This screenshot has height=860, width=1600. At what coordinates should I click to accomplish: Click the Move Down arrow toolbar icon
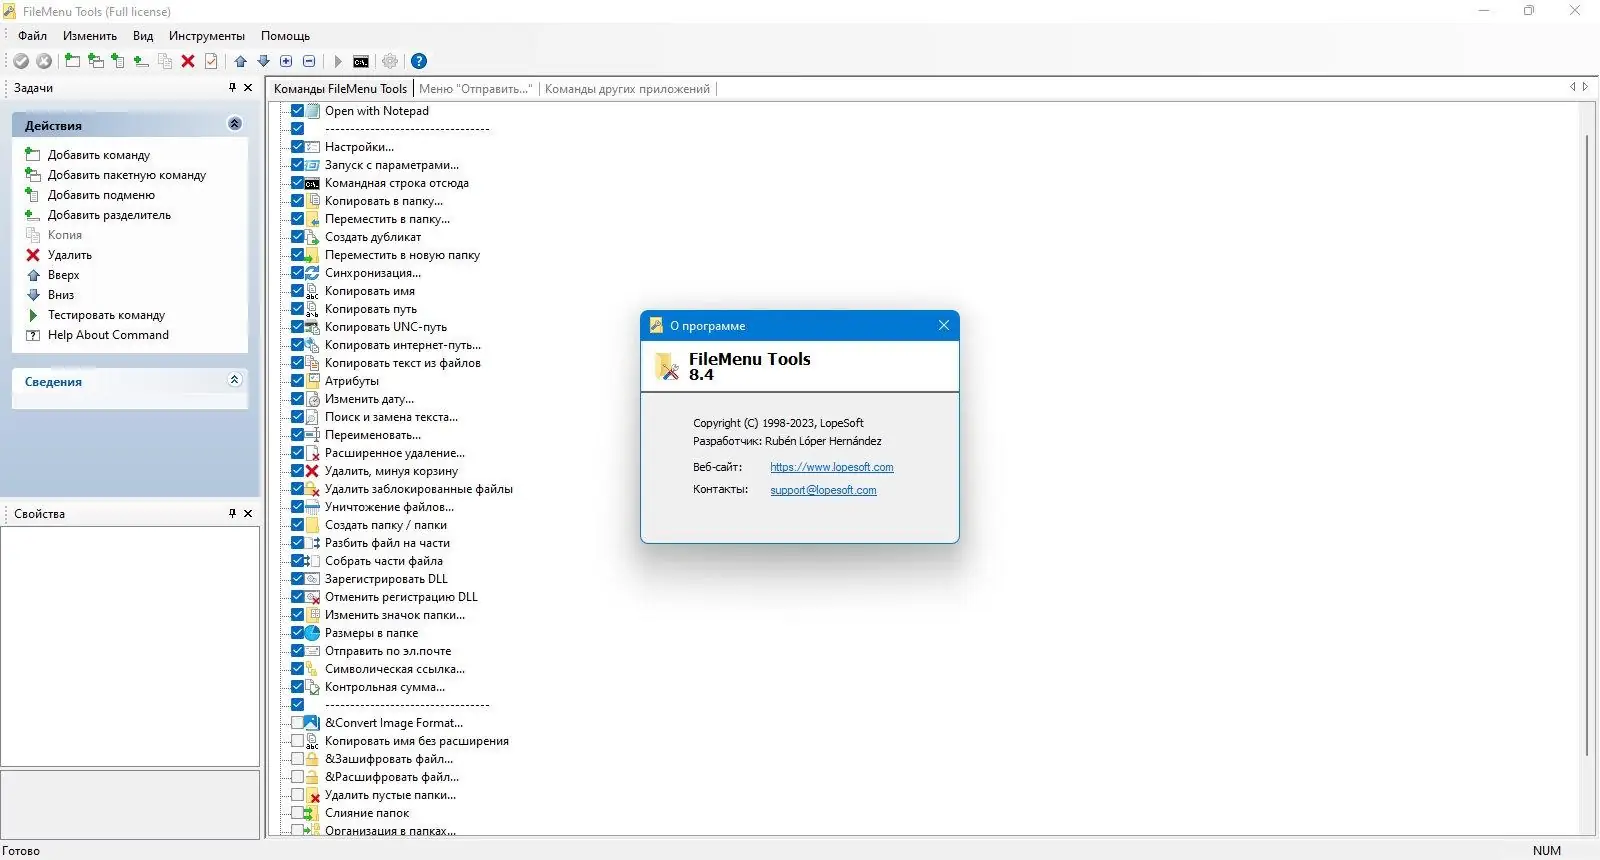[263, 61]
